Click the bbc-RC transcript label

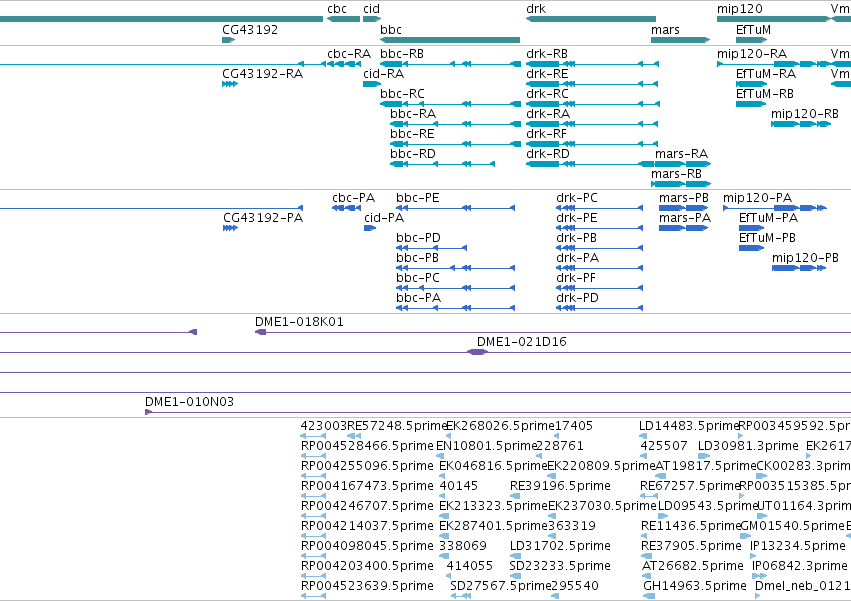pyautogui.click(x=402, y=94)
